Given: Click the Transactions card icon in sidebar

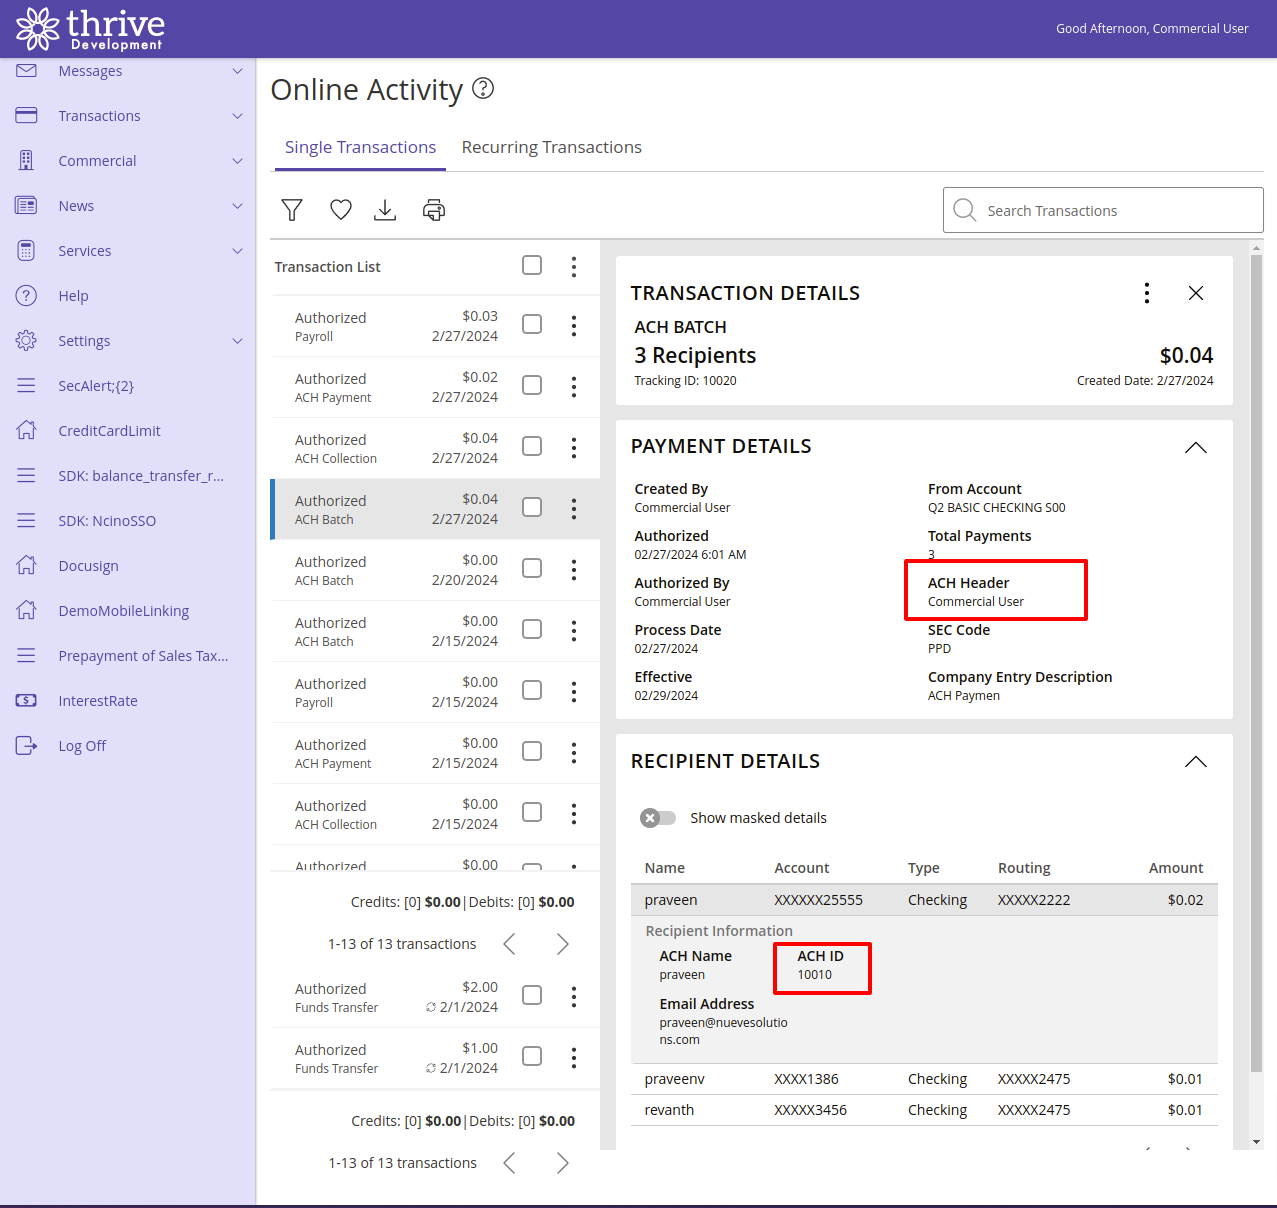Looking at the screenshot, I should pyautogui.click(x=26, y=115).
